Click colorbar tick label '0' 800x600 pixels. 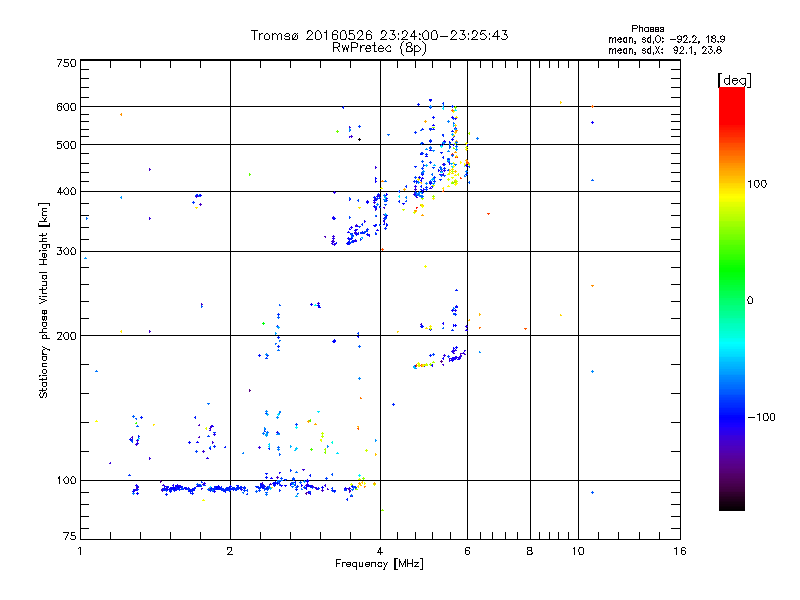[749, 301]
